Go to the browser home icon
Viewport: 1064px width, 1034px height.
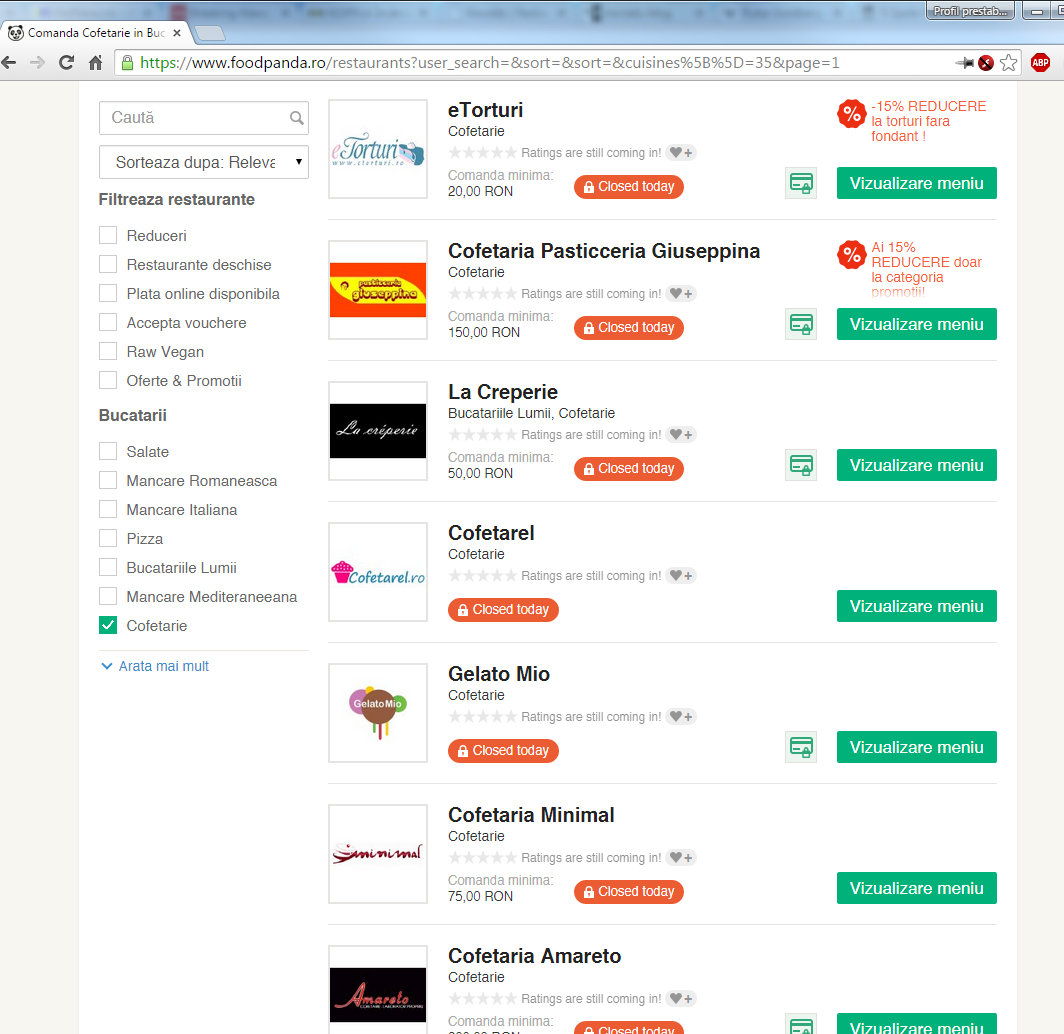point(96,63)
